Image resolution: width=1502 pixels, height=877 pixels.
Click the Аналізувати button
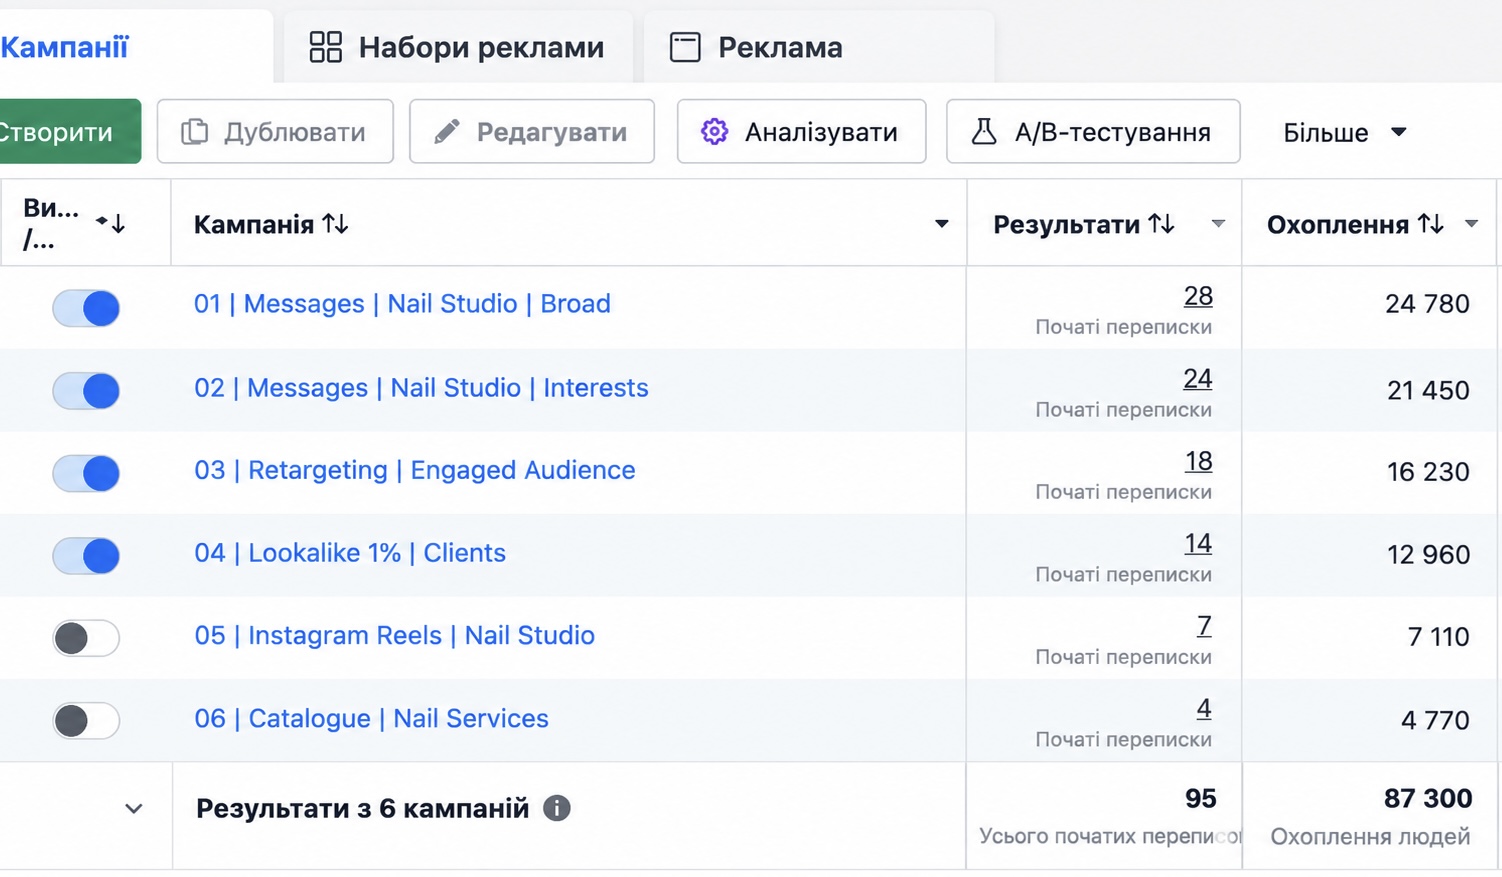801,131
